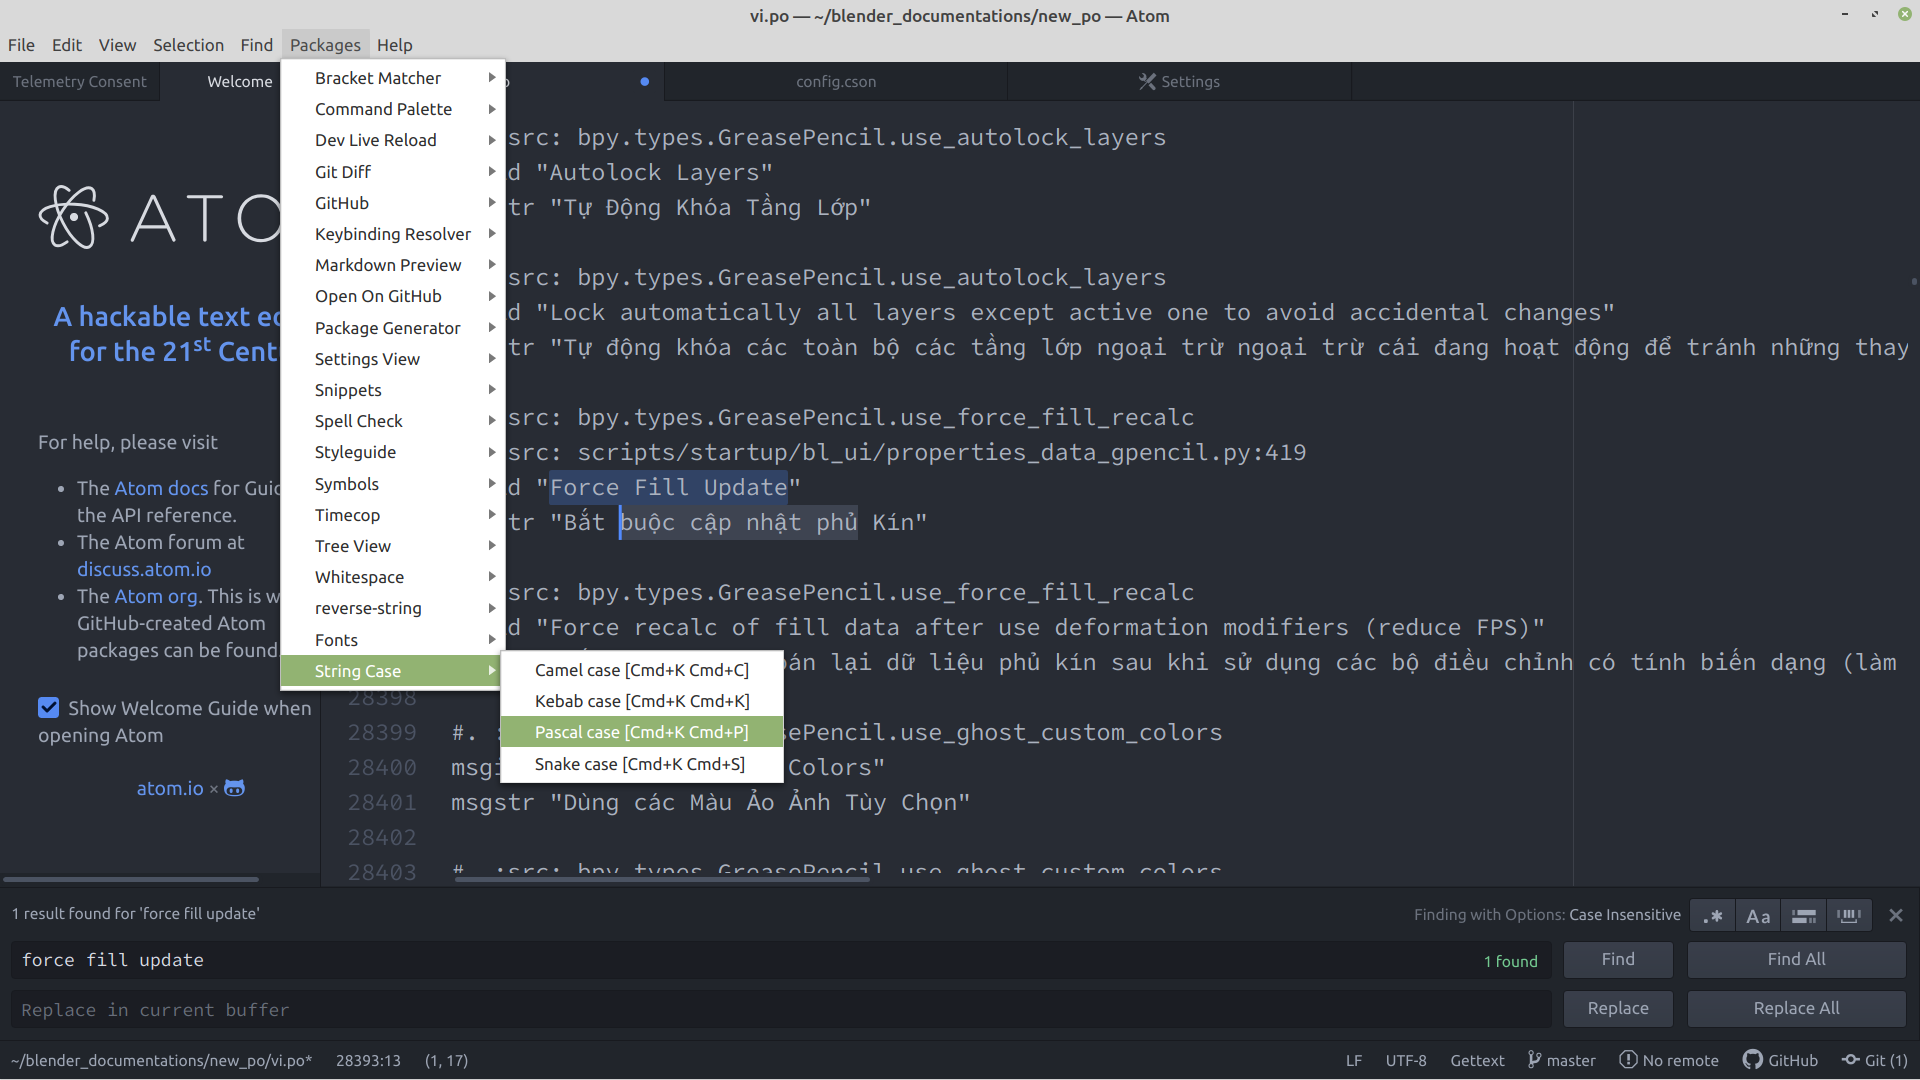Uncheck Show Welcome Guide when opening Atom
This screenshot has width=1920, height=1080.
pos(49,708)
